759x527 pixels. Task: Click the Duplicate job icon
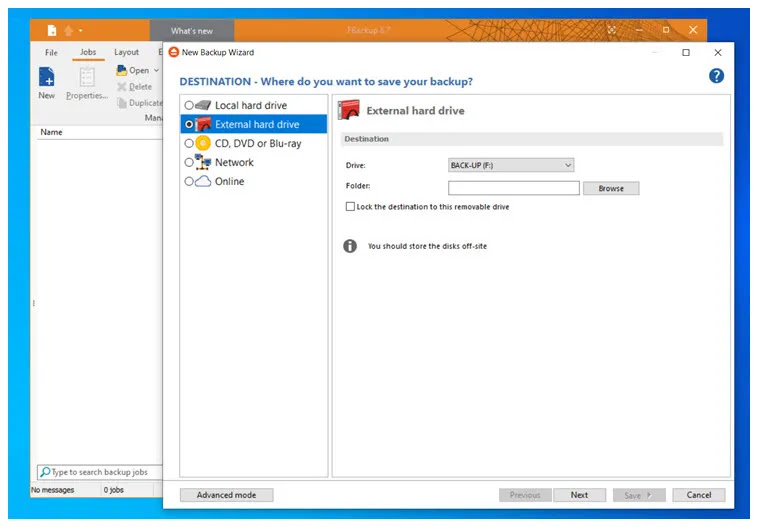pyautogui.click(x=122, y=103)
